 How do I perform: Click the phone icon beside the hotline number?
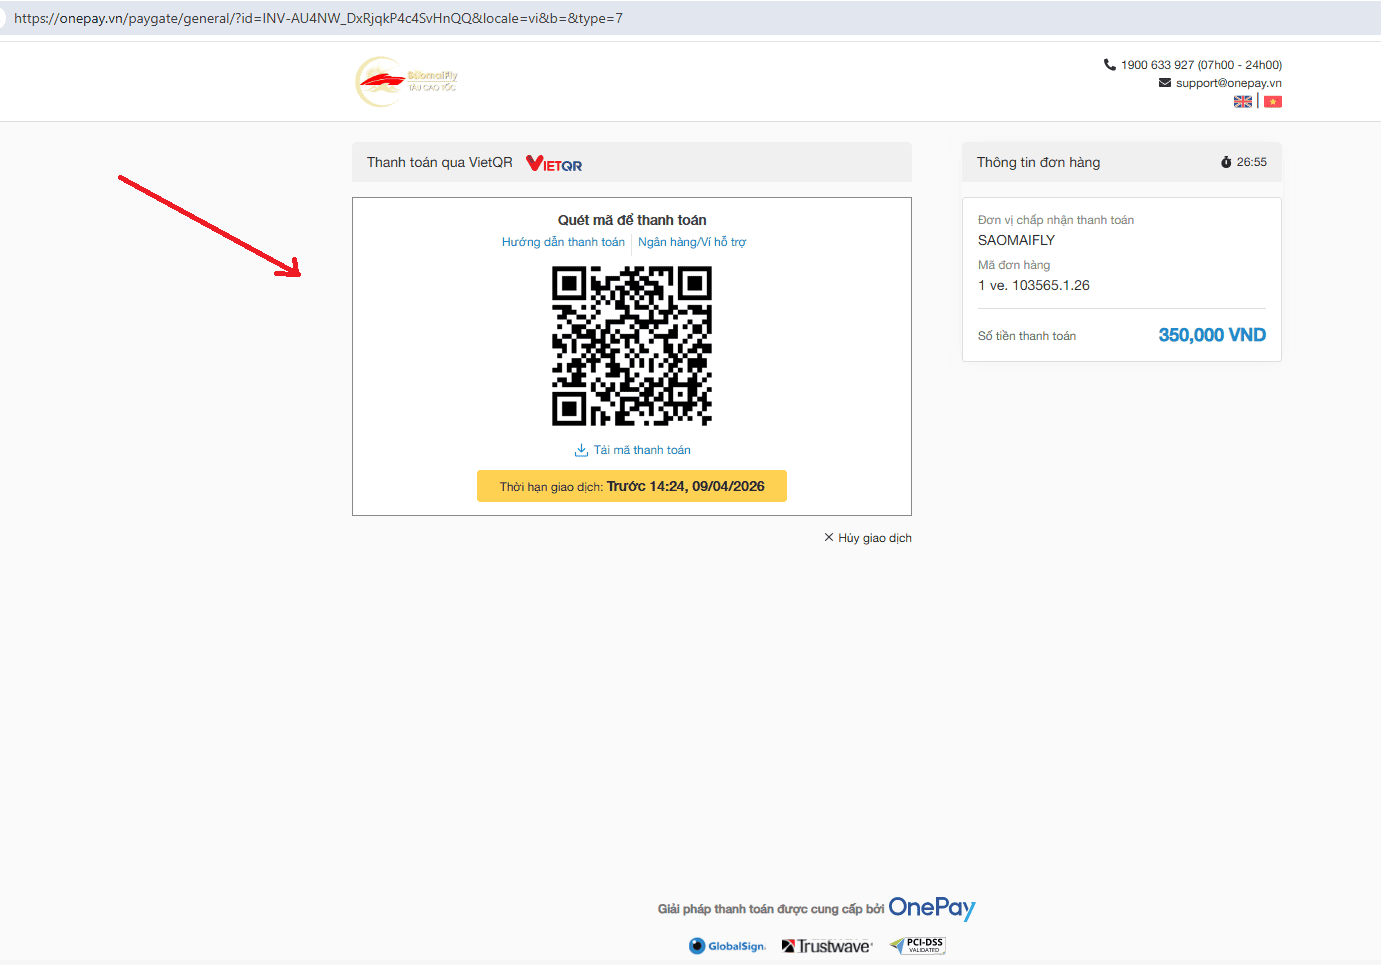[x=1109, y=65]
